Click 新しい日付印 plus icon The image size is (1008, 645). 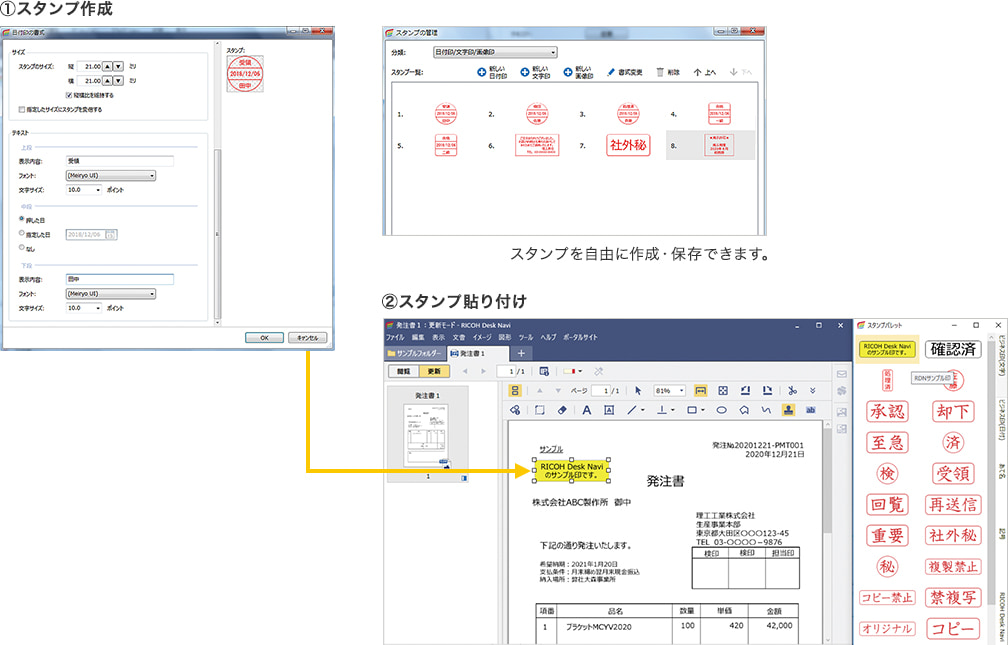(x=481, y=72)
